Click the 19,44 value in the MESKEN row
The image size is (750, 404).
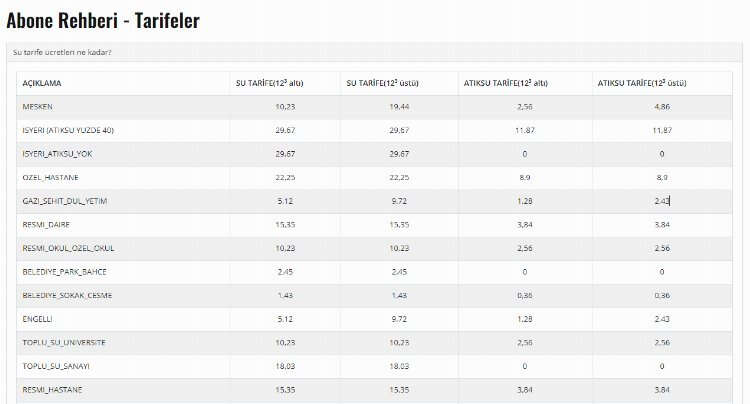[398, 106]
